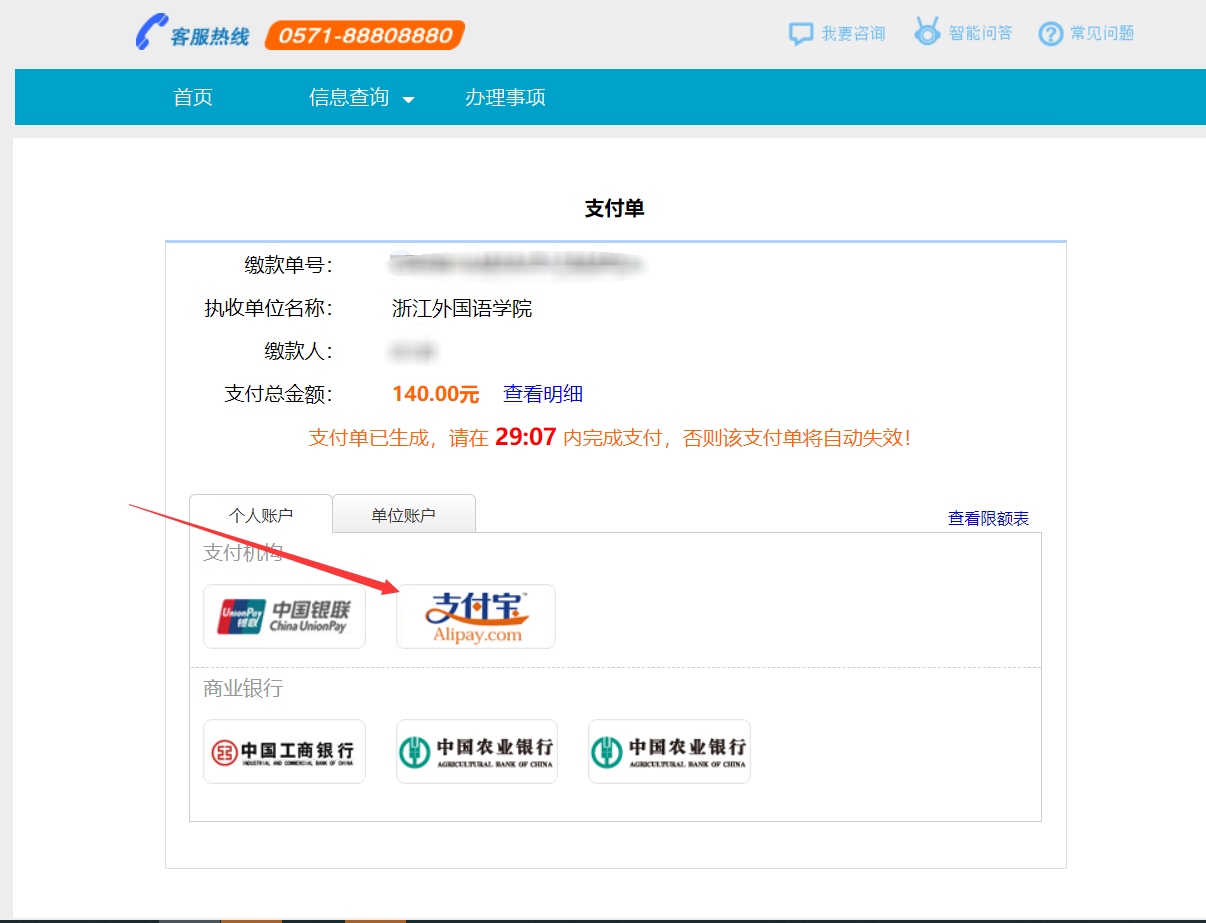This screenshot has width=1206, height=923.
Task: Go to 首页 in the navigation bar
Action: click(x=193, y=97)
